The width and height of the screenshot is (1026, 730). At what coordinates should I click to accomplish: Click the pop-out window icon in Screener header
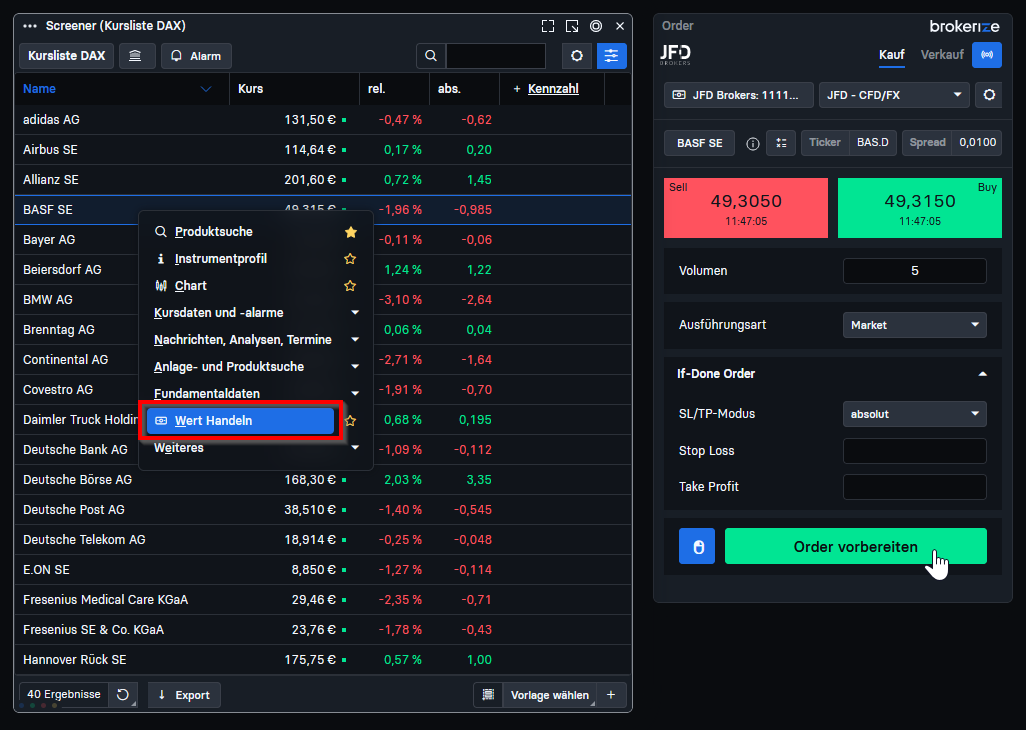pos(572,26)
